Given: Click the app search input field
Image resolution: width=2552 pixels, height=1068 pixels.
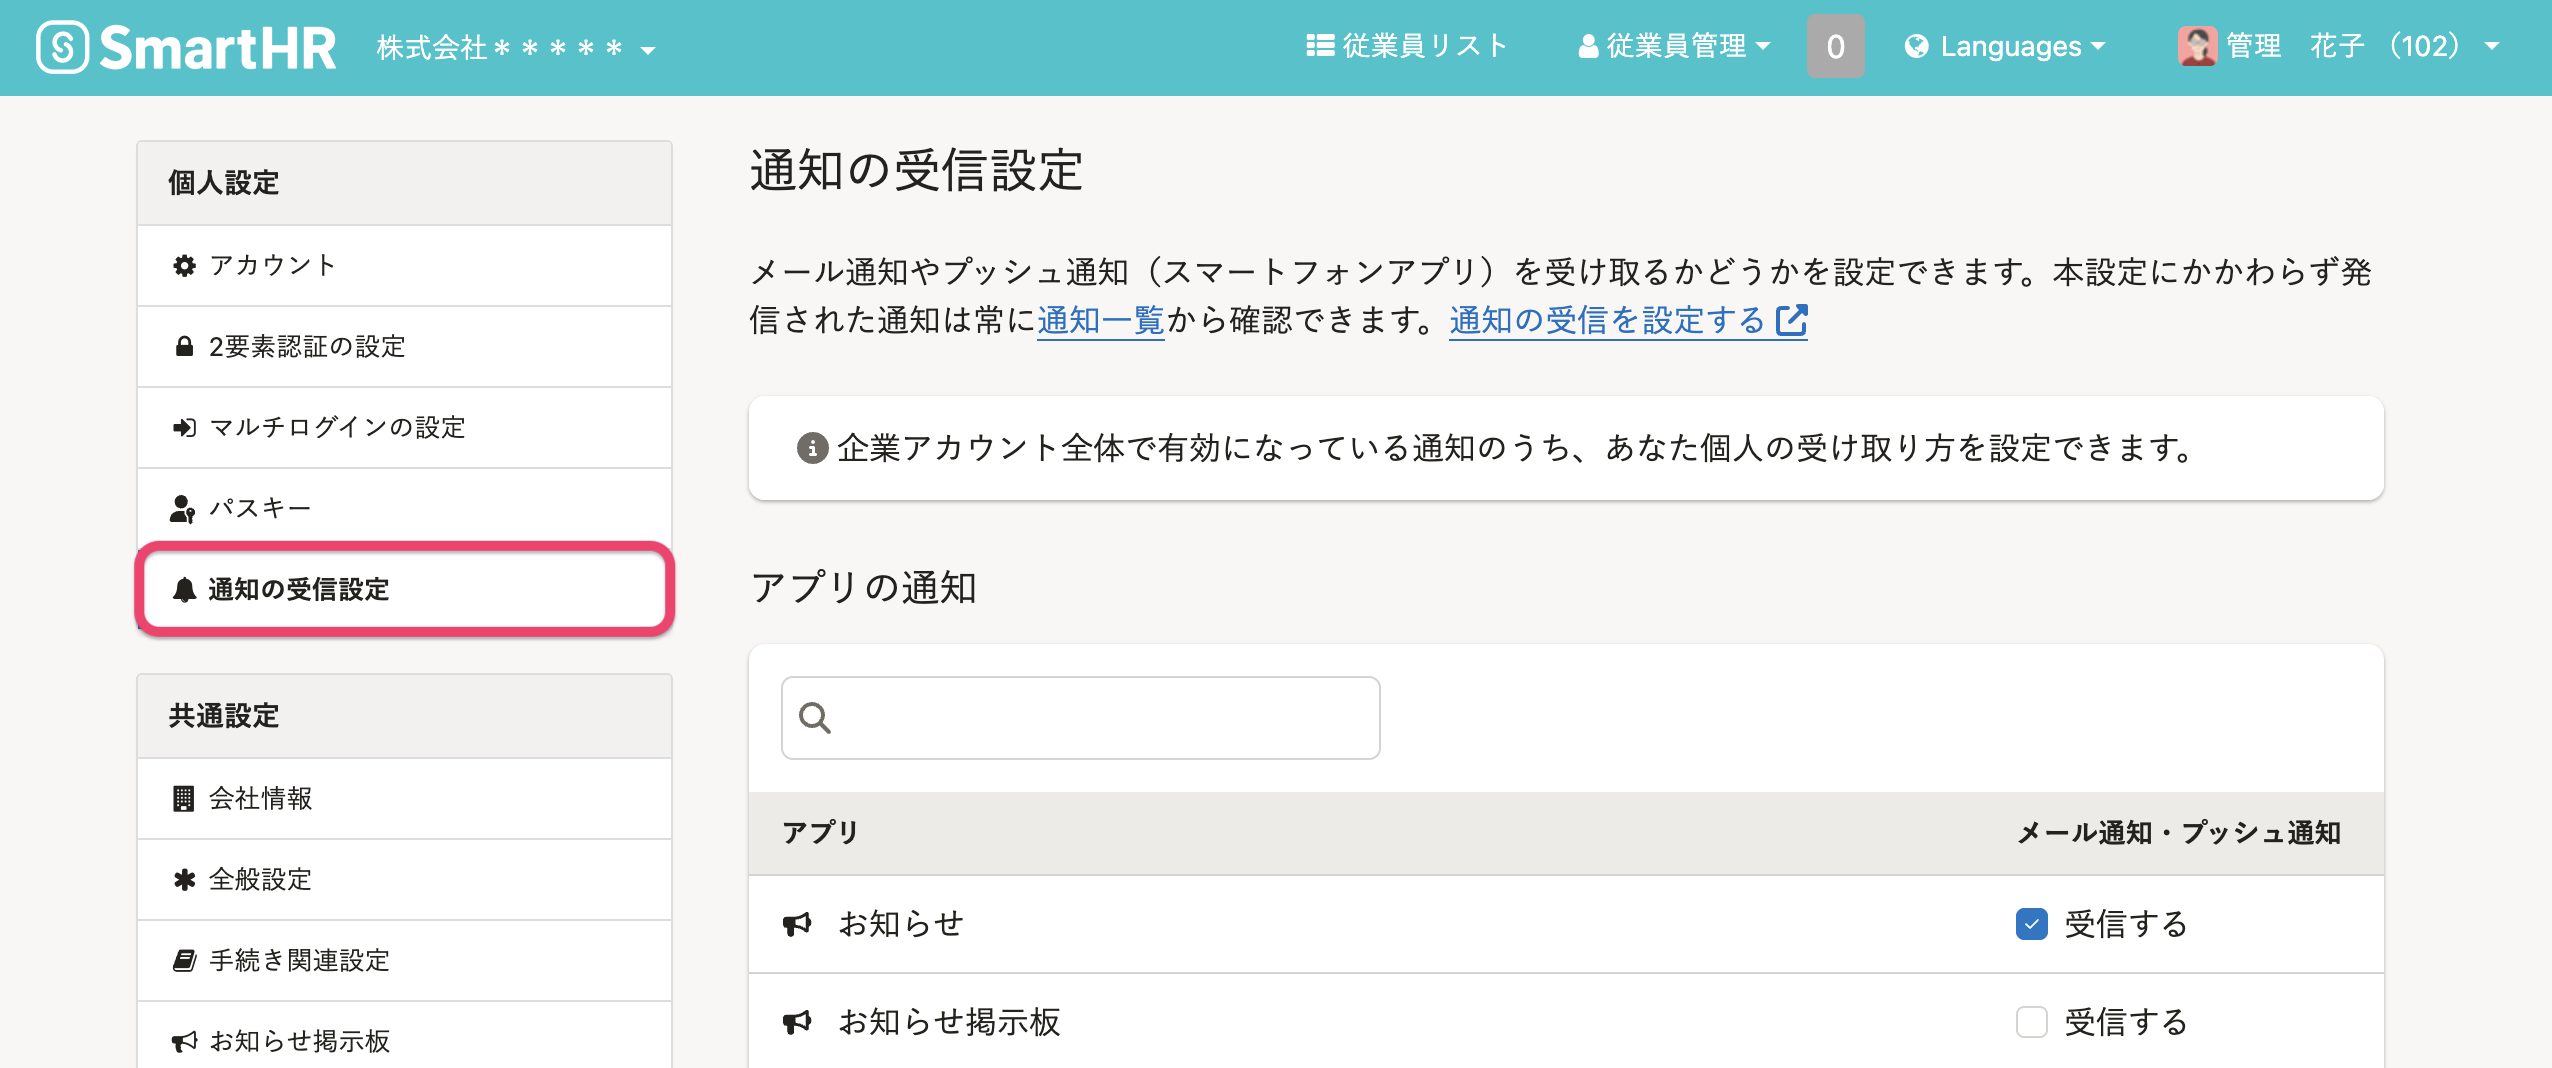Looking at the screenshot, I should pyautogui.click(x=1080, y=717).
